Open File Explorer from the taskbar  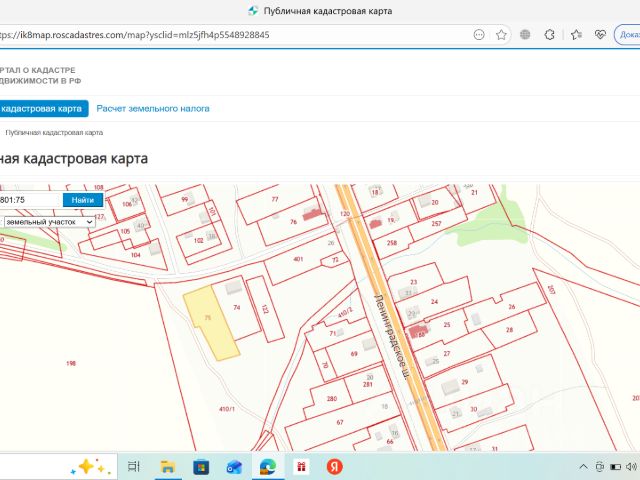click(x=168, y=466)
